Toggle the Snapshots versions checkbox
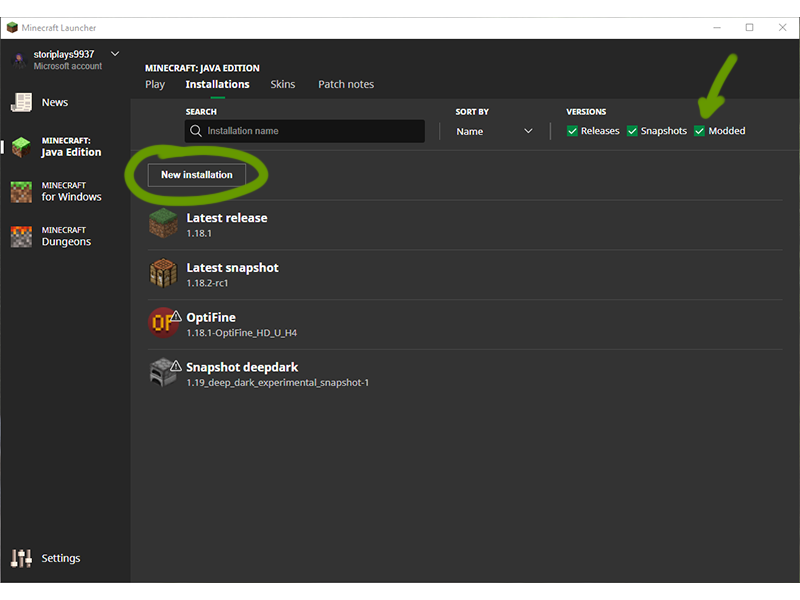The image size is (800, 600). [x=632, y=131]
